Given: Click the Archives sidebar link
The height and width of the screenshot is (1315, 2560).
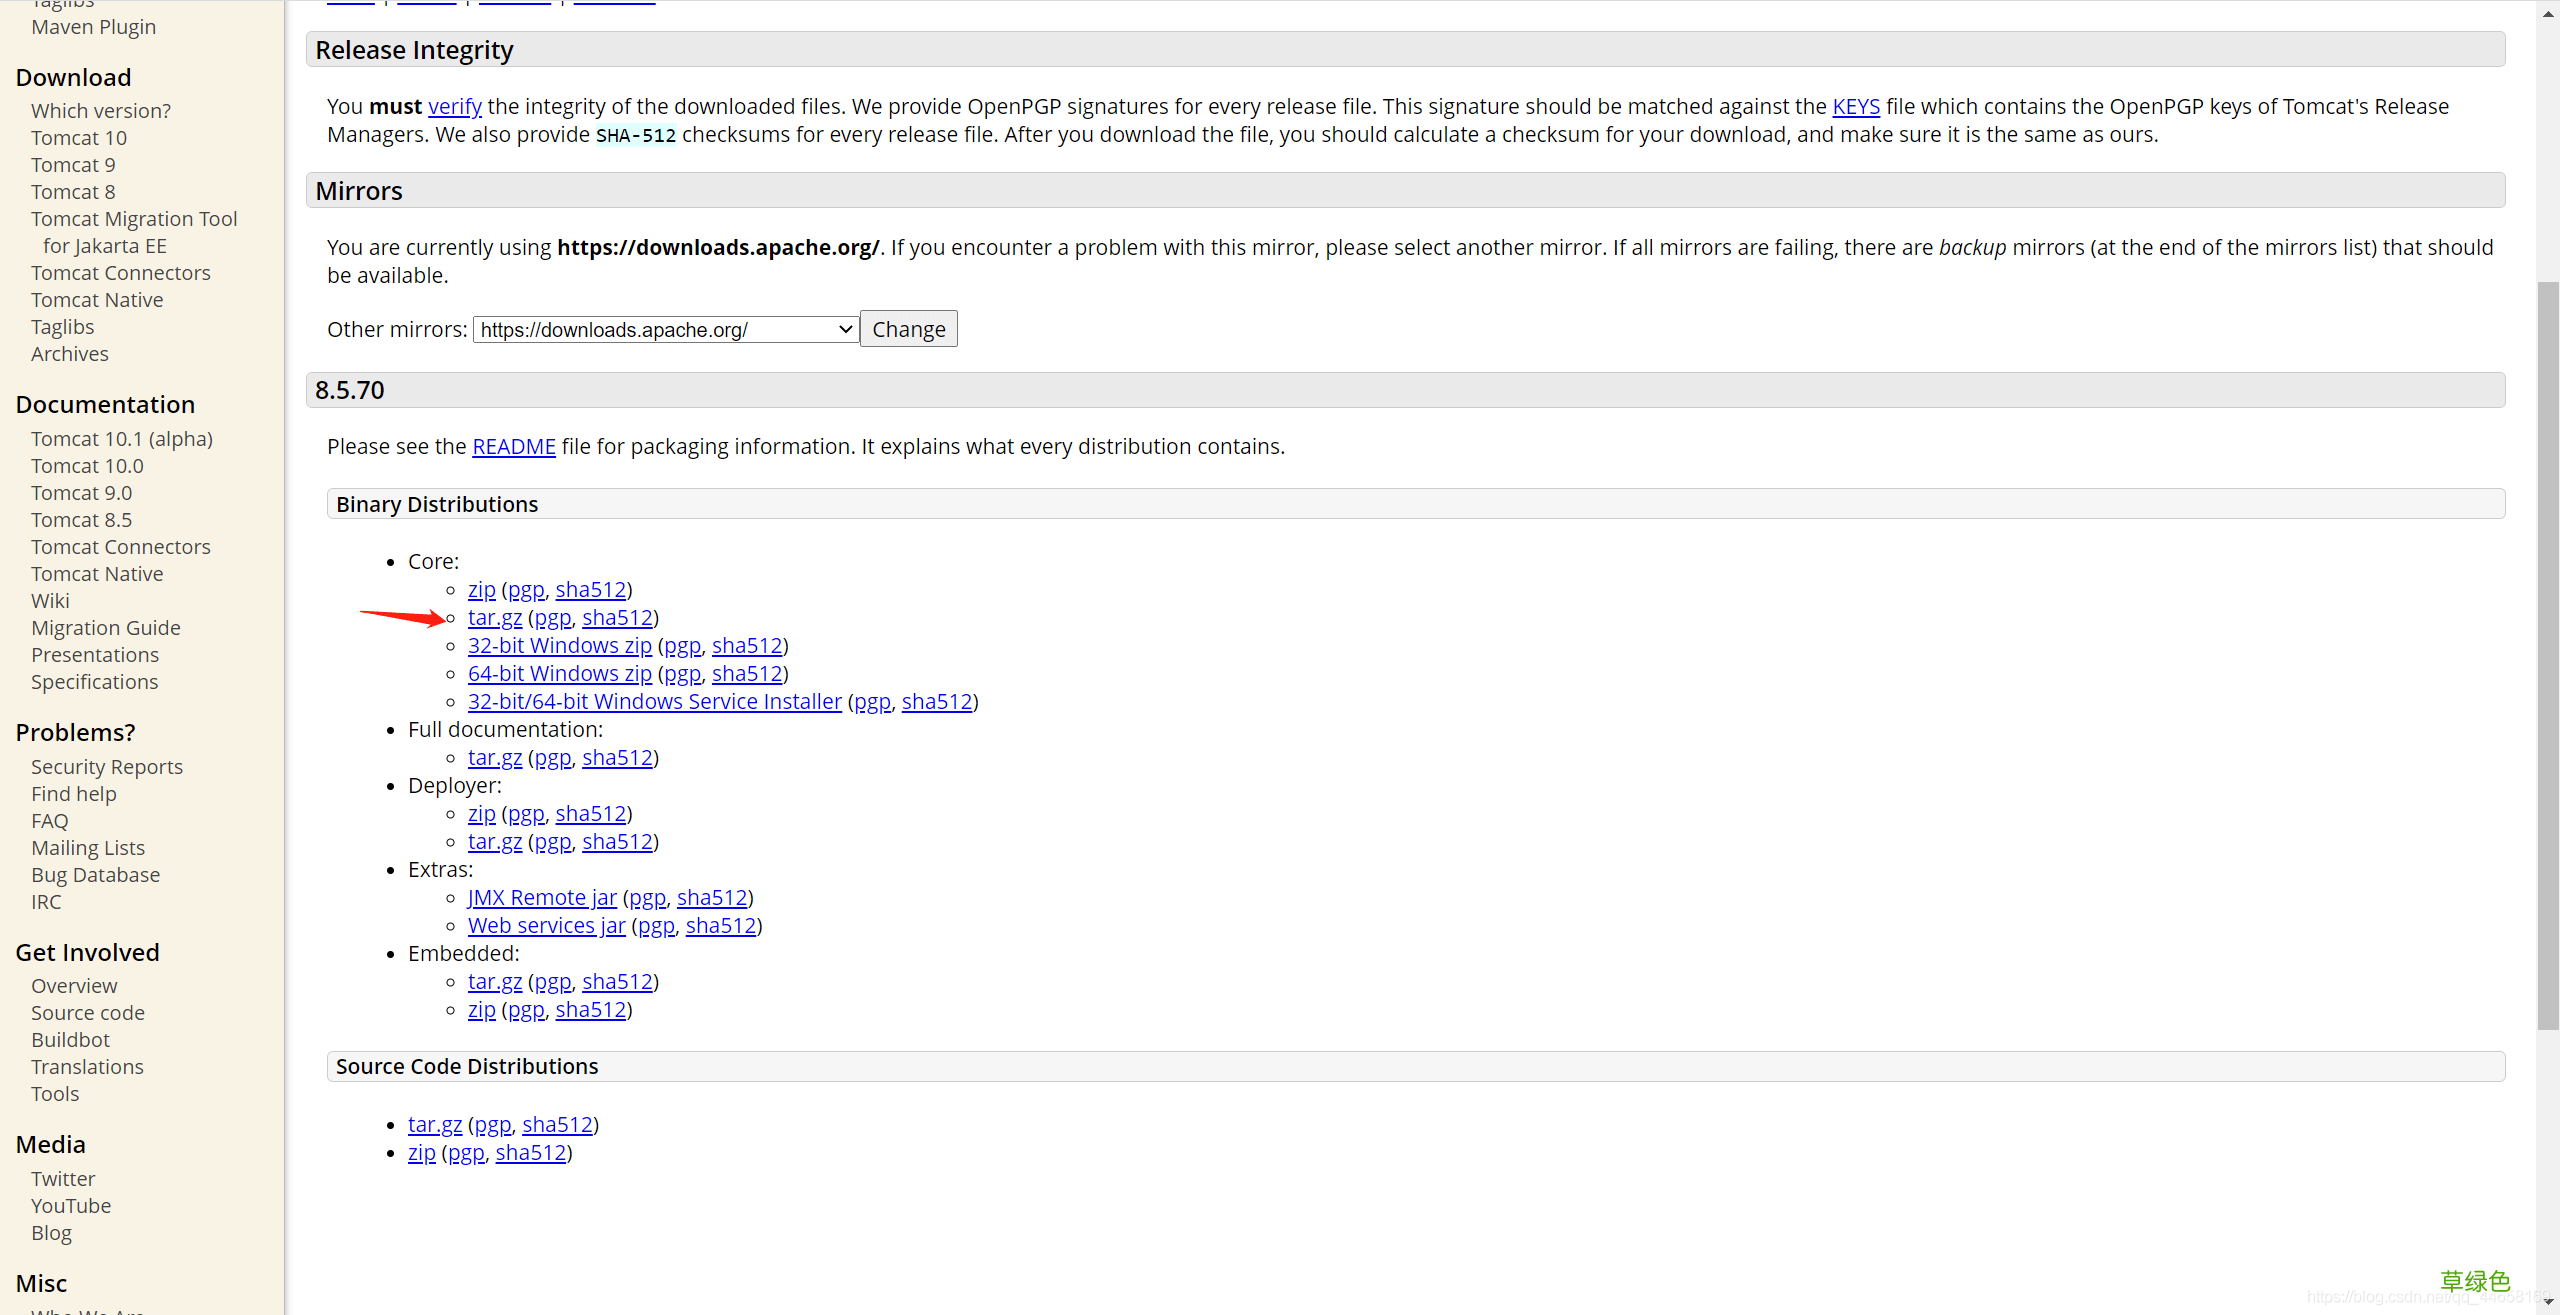Looking at the screenshot, I should [x=69, y=354].
